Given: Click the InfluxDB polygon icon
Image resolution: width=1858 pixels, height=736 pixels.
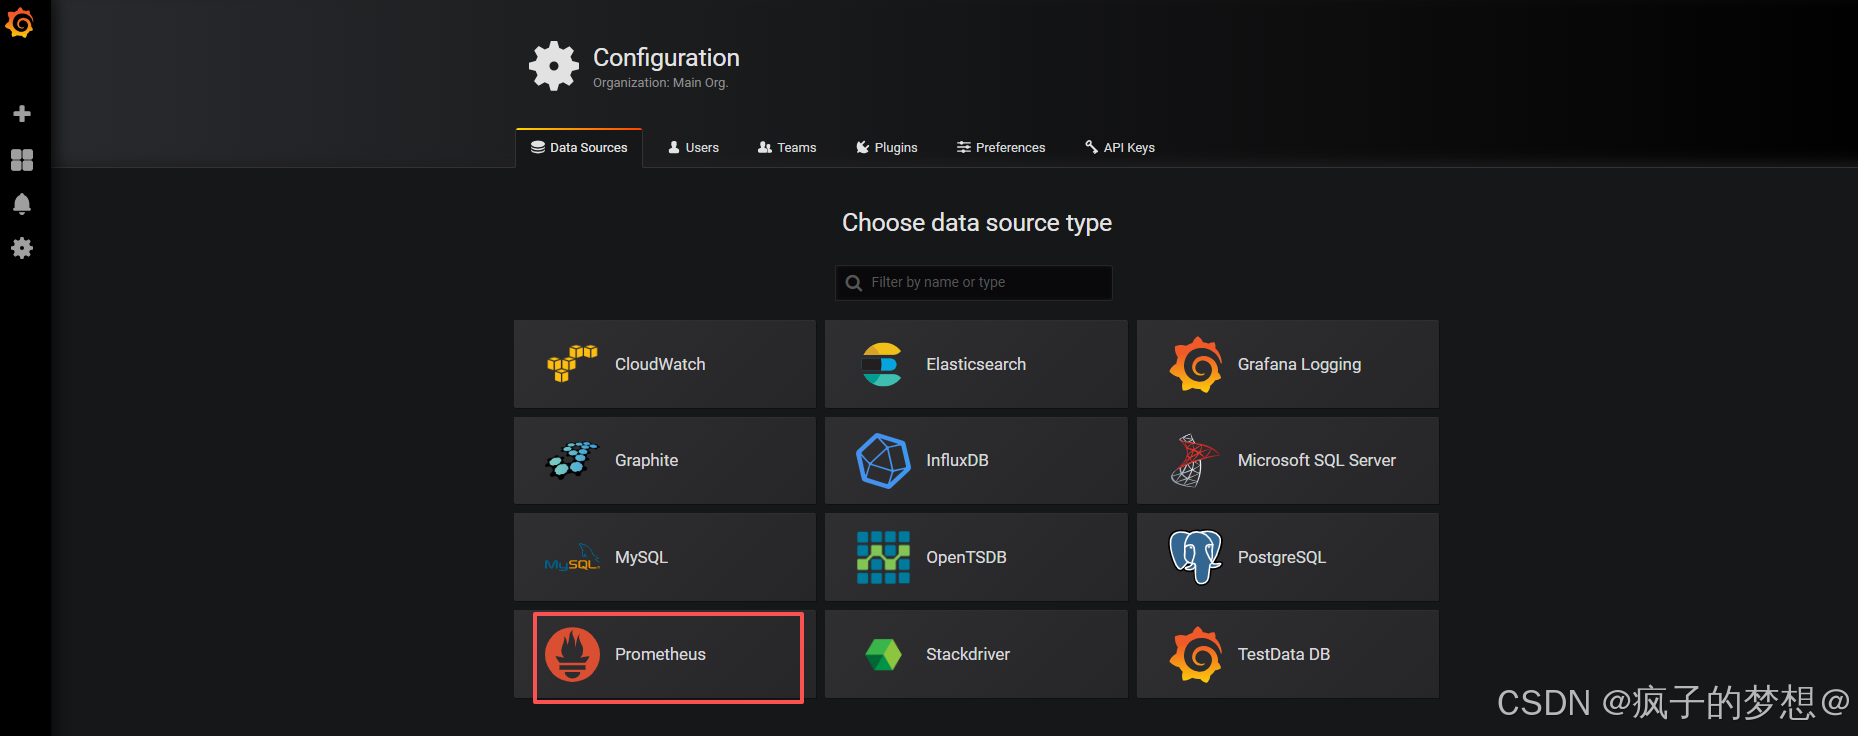Looking at the screenshot, I should point(883,460).
